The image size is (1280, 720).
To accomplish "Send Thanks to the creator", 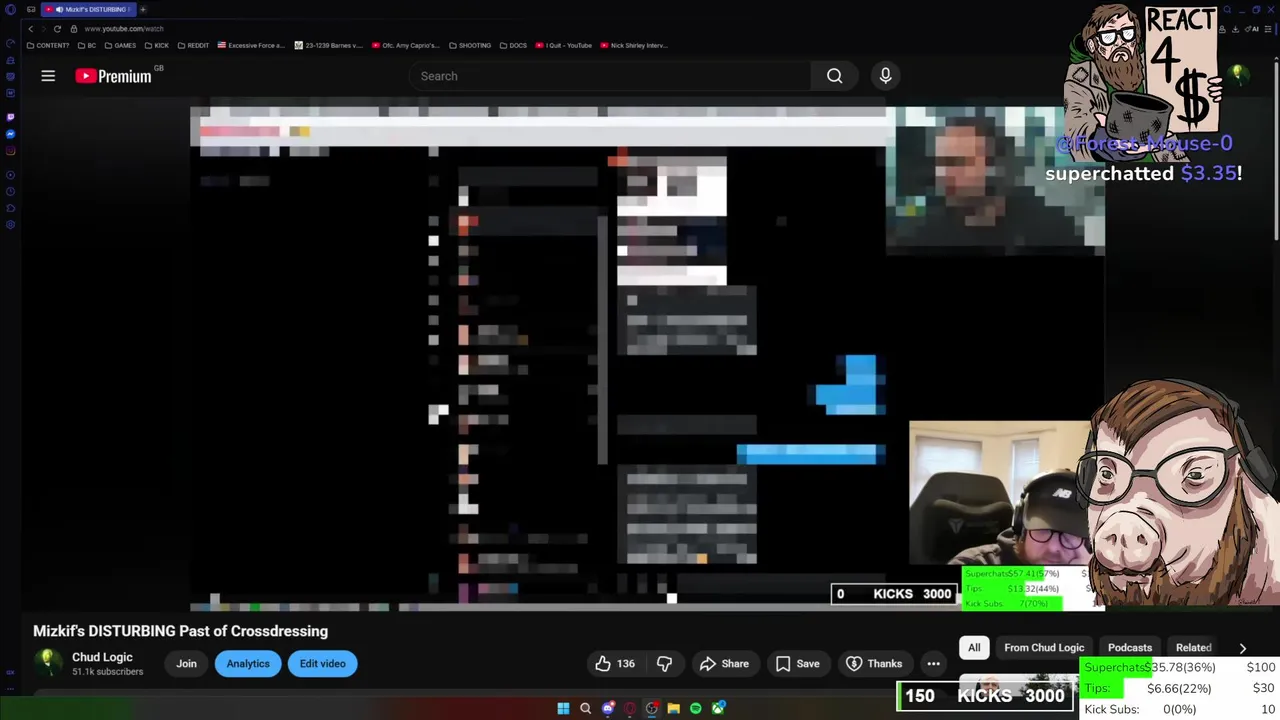I will [874, 664].
